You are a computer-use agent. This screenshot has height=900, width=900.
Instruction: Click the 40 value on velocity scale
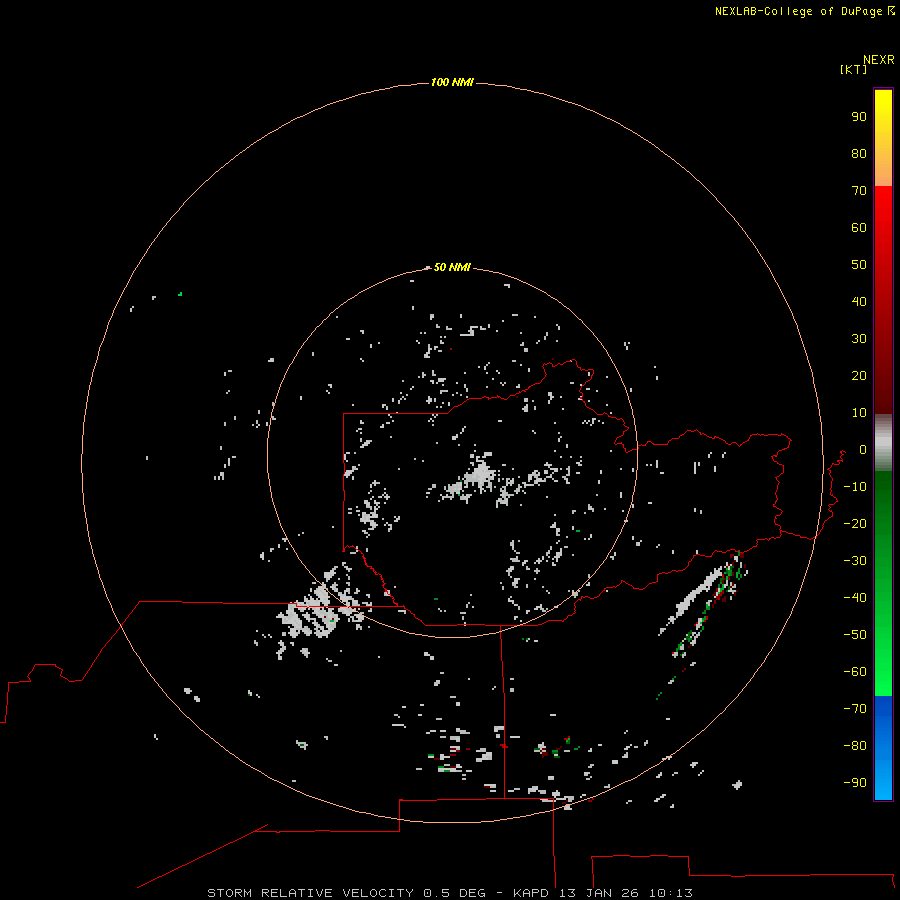tap(859, 302)
